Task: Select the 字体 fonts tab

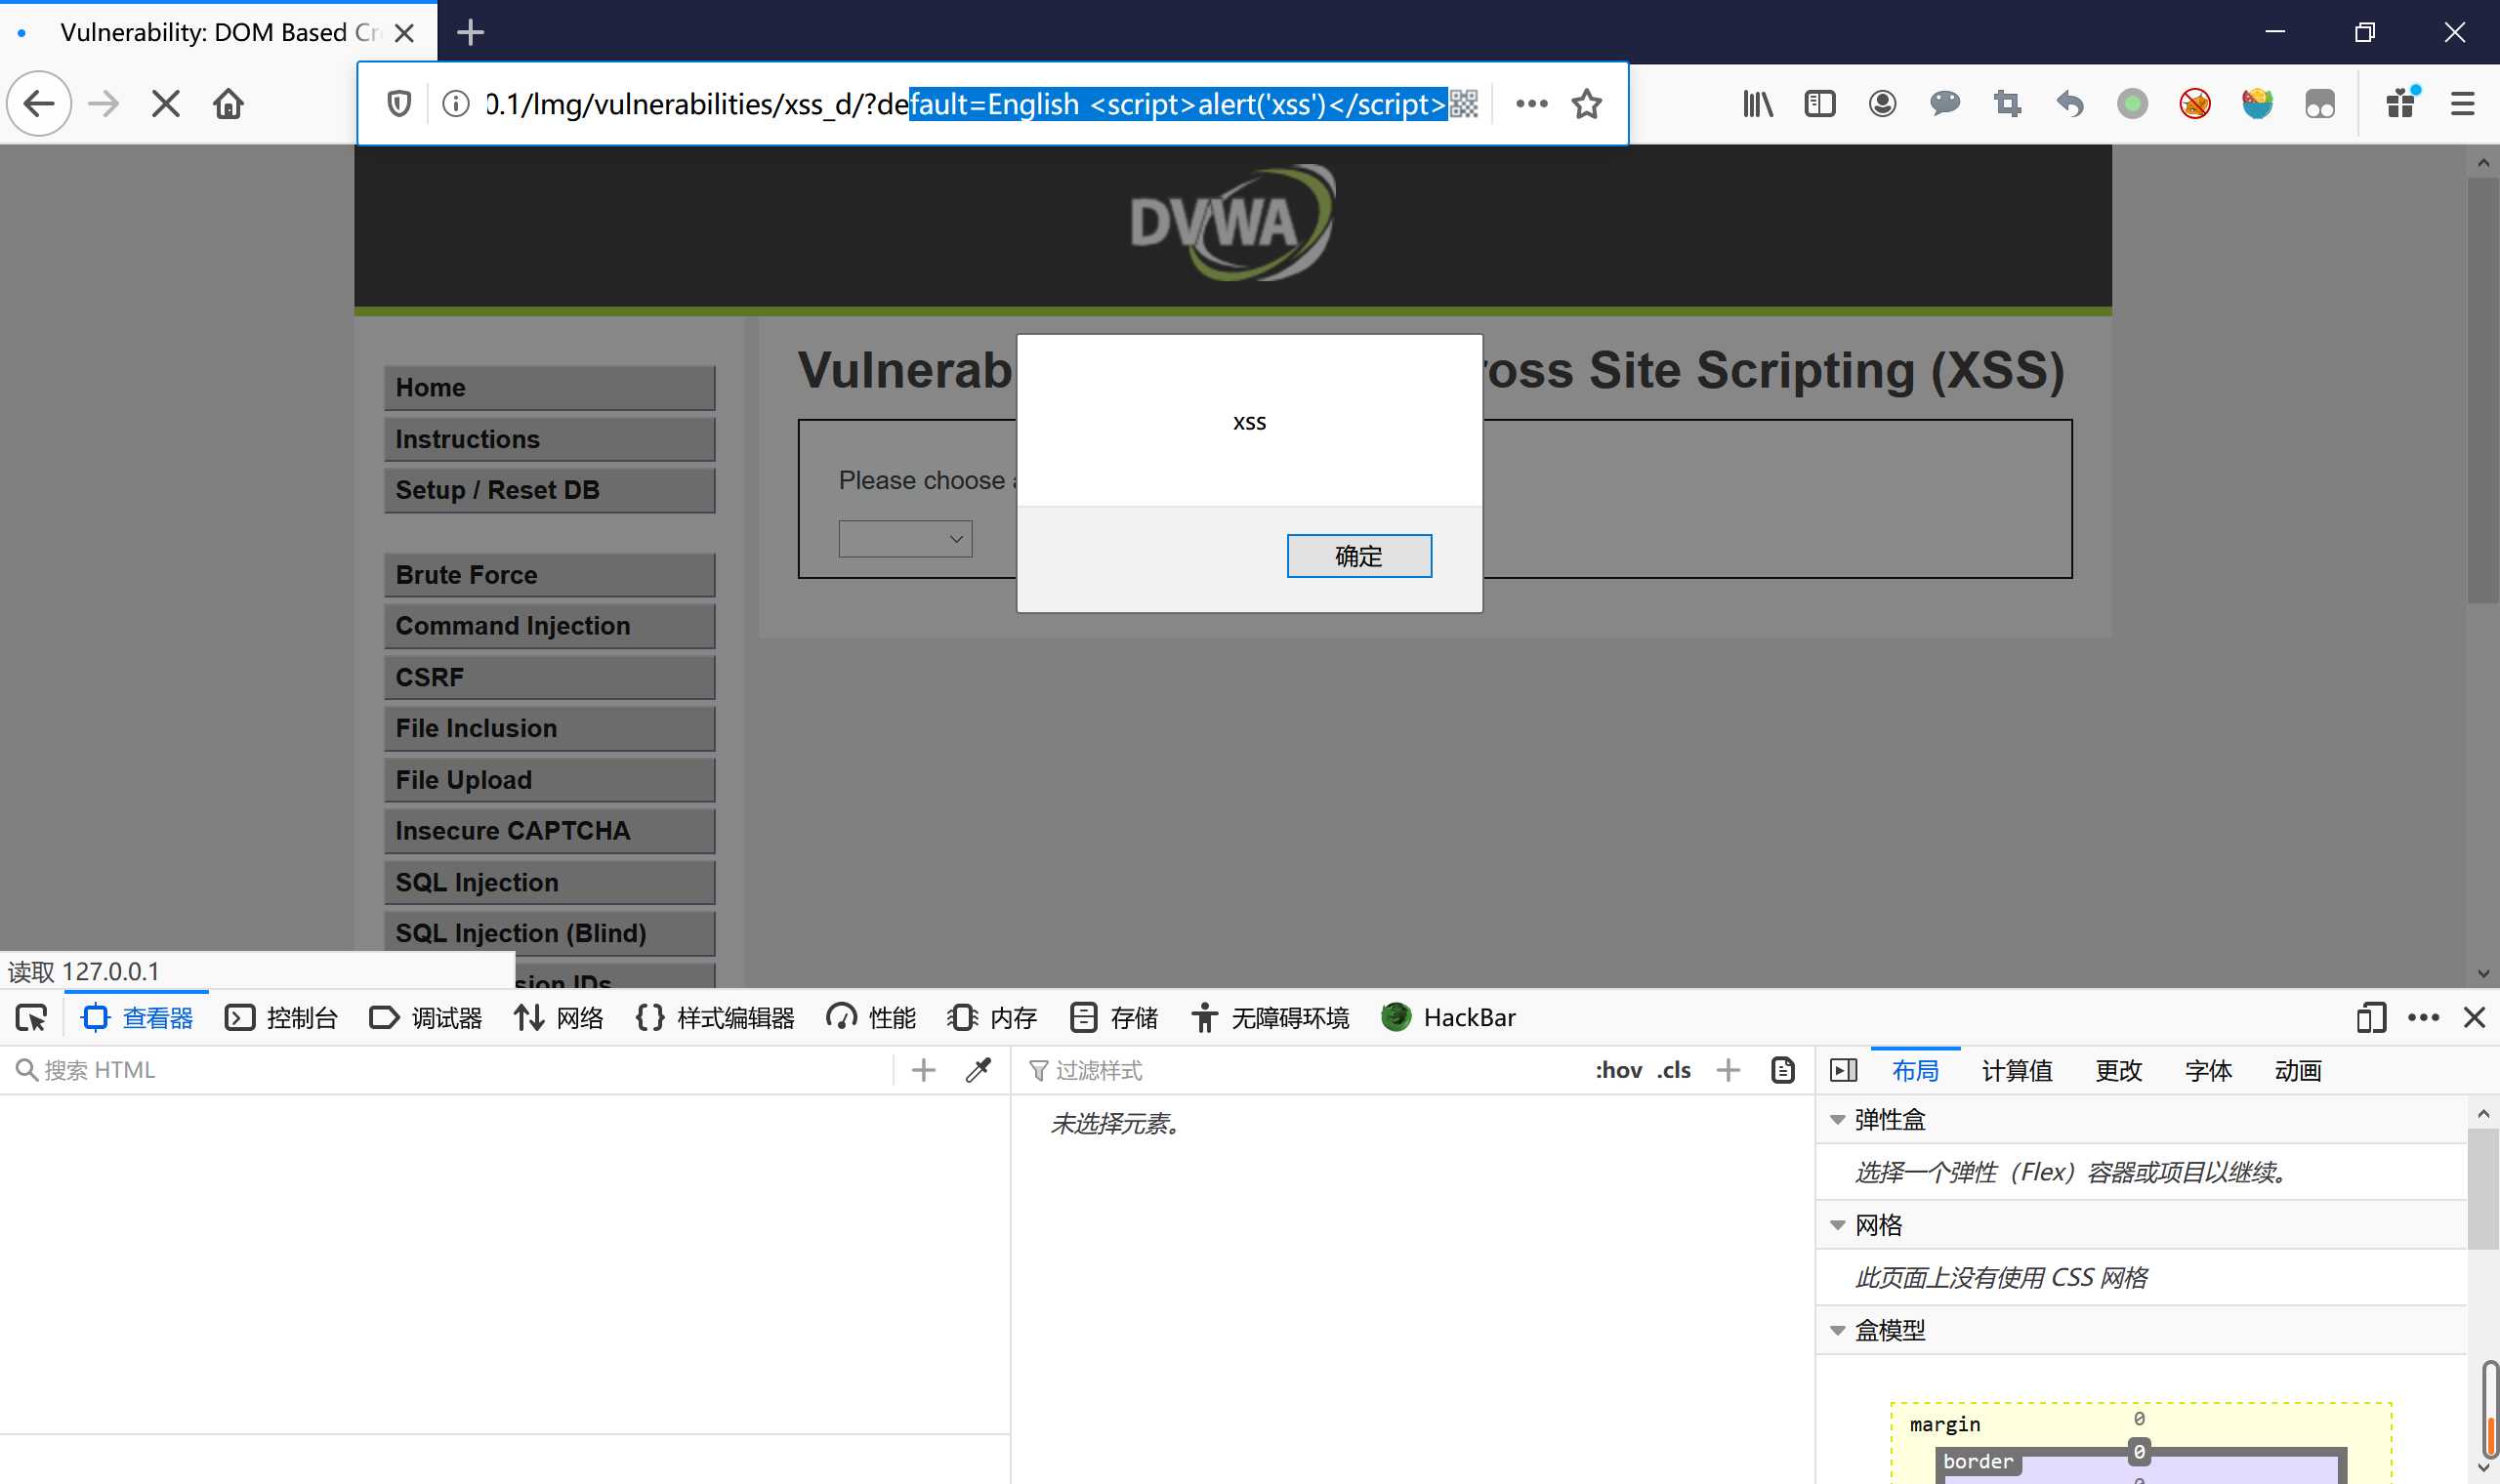Action: 2208,1070
